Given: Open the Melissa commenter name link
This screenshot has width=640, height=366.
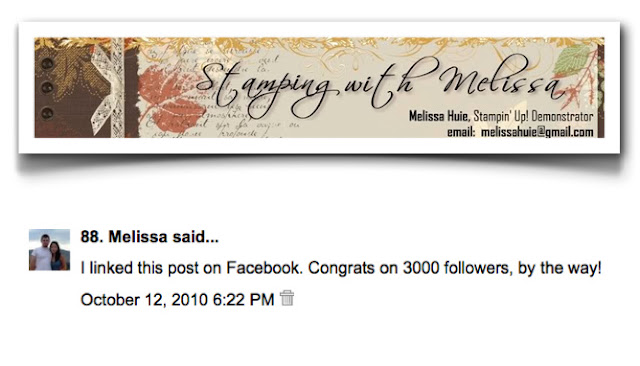Looking at the screenshot, I should [138, 237].
